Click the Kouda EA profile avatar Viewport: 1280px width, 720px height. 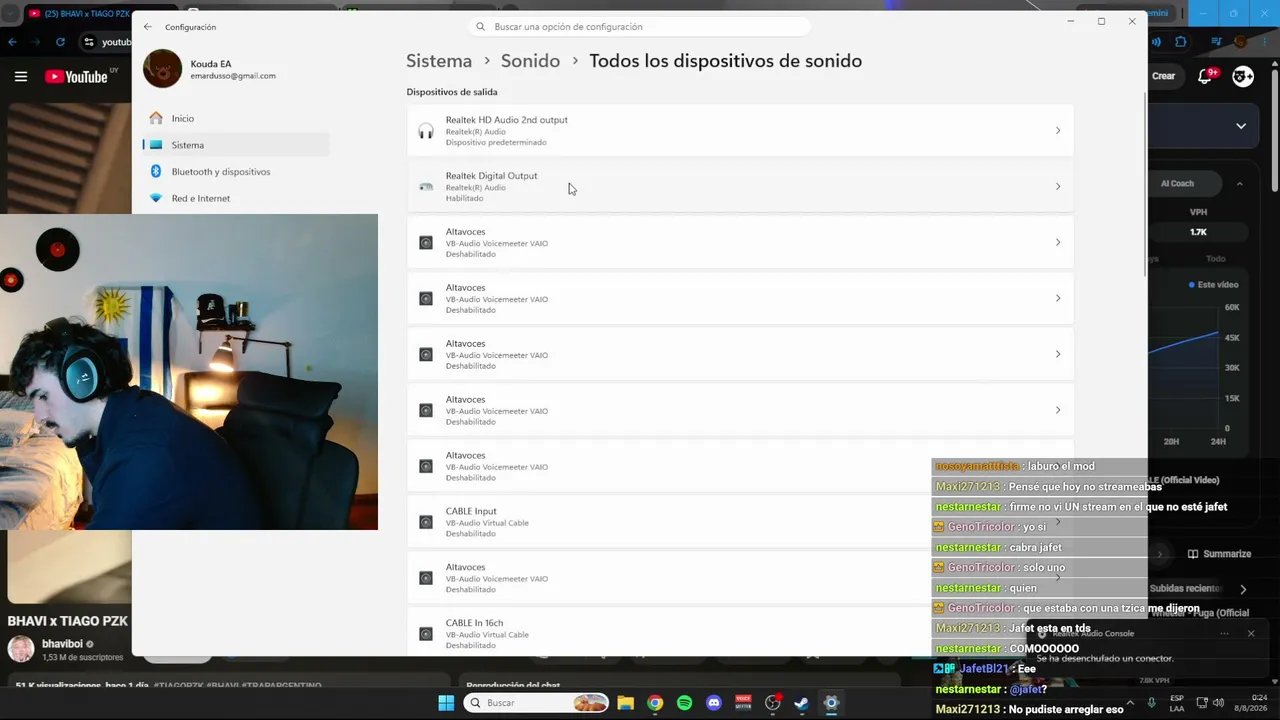click(163, 69)
